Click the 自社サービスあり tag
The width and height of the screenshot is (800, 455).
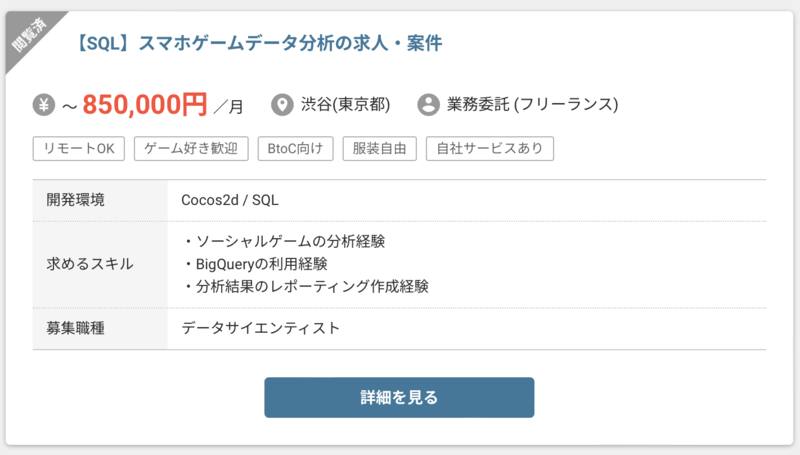[x=490, y=149]
